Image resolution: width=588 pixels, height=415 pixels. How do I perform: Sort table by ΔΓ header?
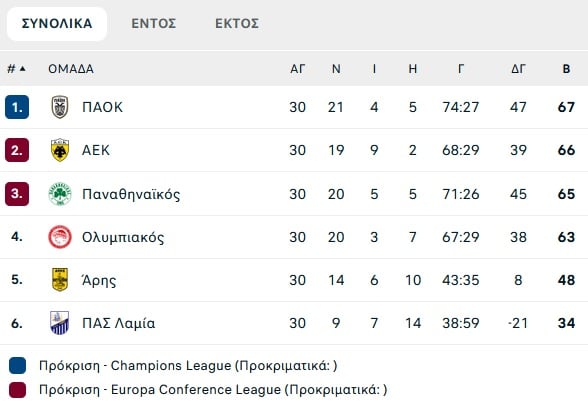518,69
